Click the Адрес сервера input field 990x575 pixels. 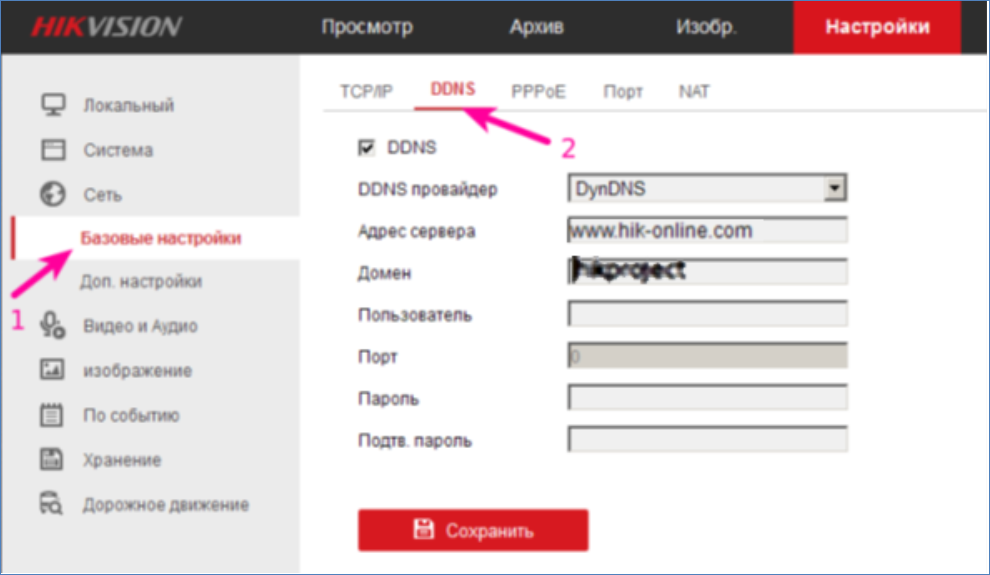(707, 231)
